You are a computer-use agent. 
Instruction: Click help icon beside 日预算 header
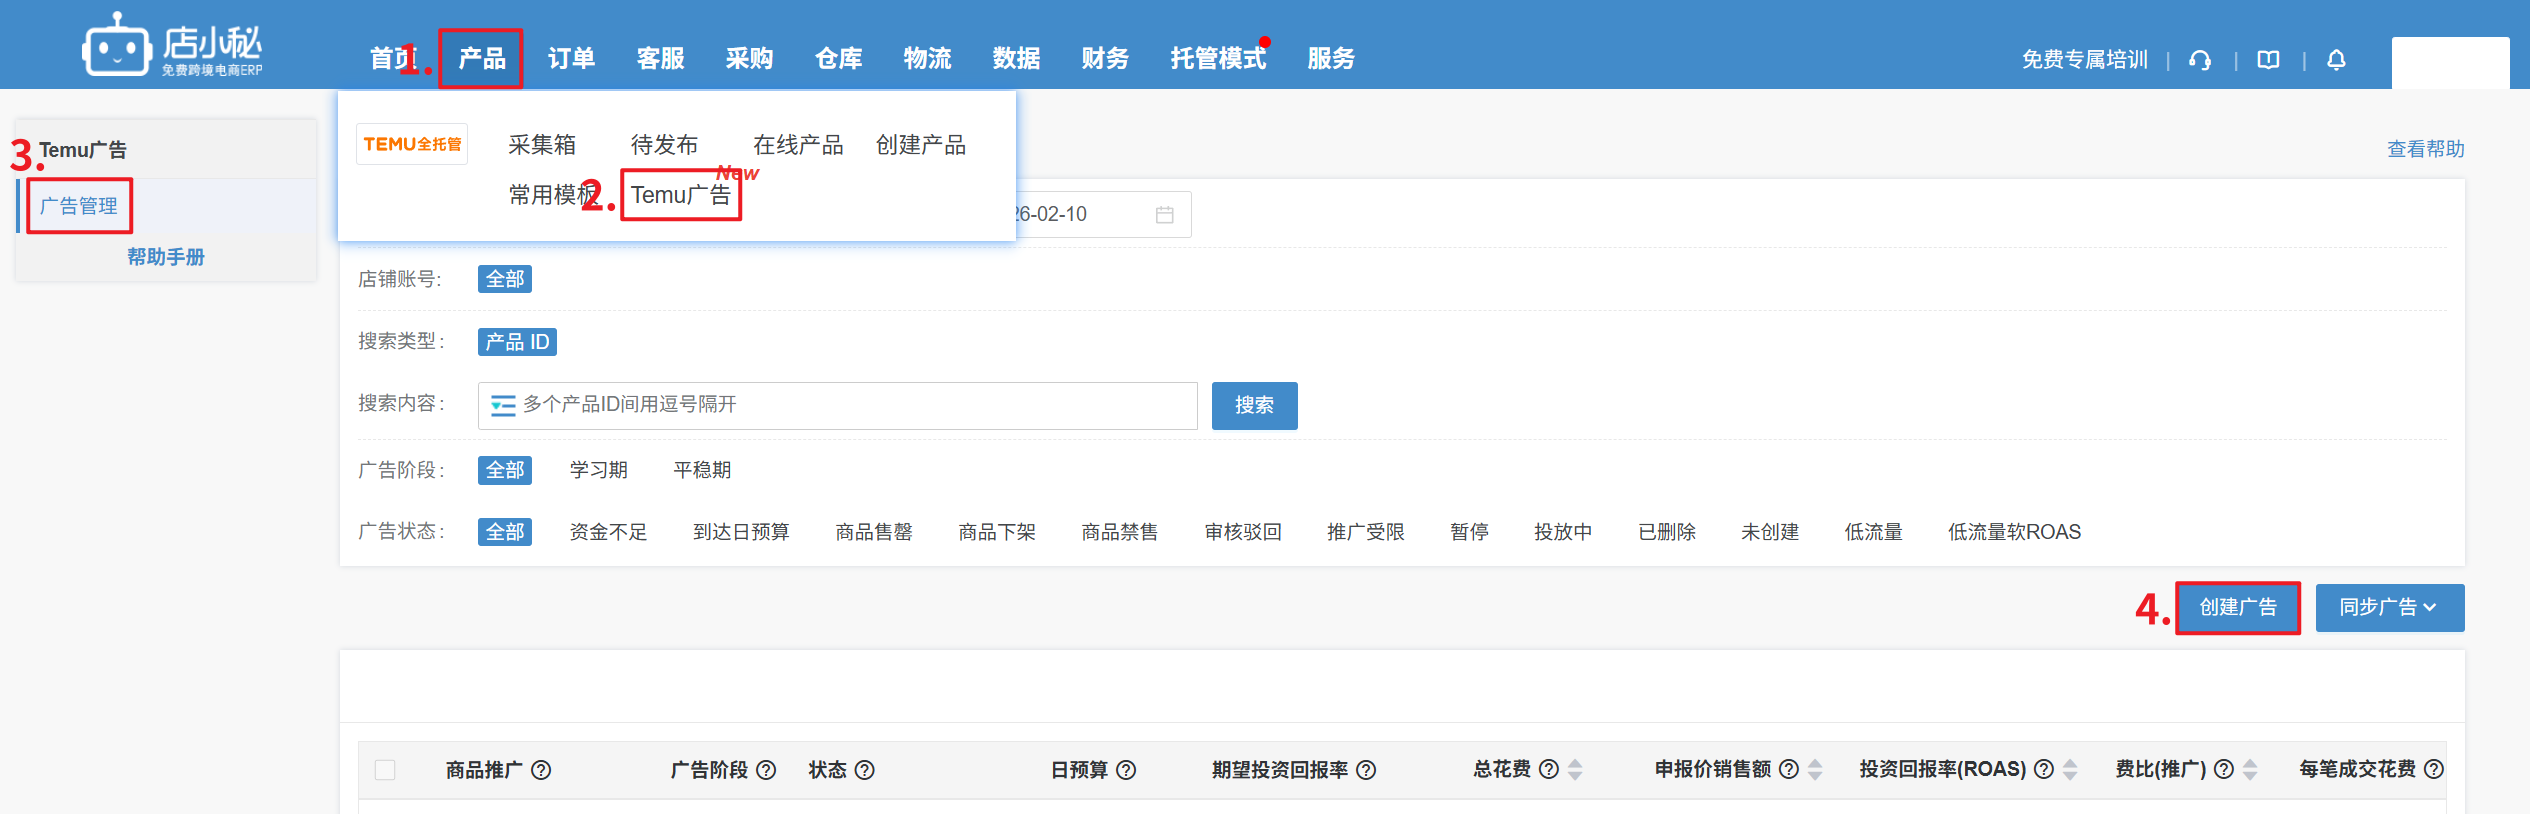[x=1126, y=770]
